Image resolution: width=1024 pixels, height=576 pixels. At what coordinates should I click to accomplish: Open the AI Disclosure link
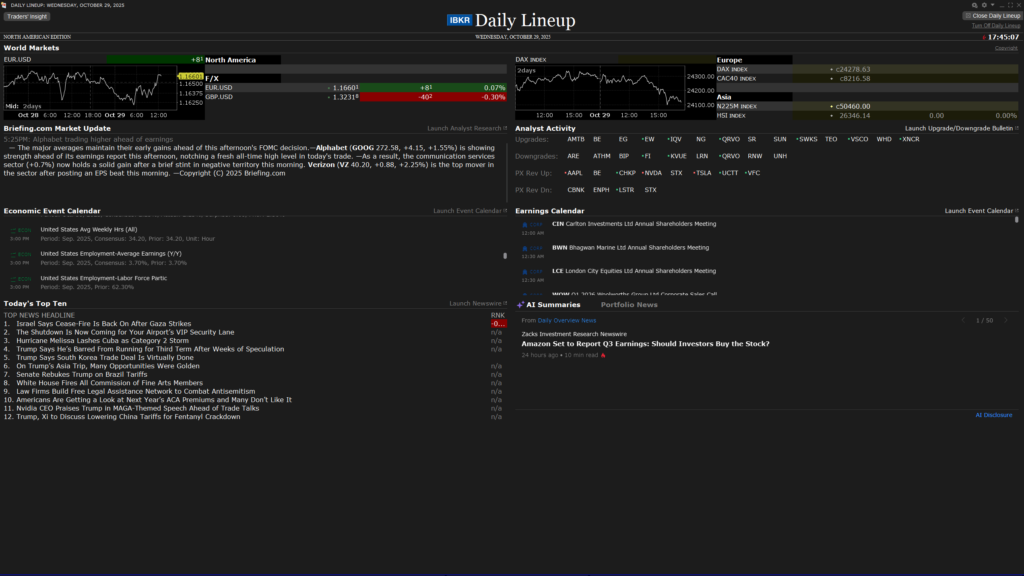(x=994, y=415)
